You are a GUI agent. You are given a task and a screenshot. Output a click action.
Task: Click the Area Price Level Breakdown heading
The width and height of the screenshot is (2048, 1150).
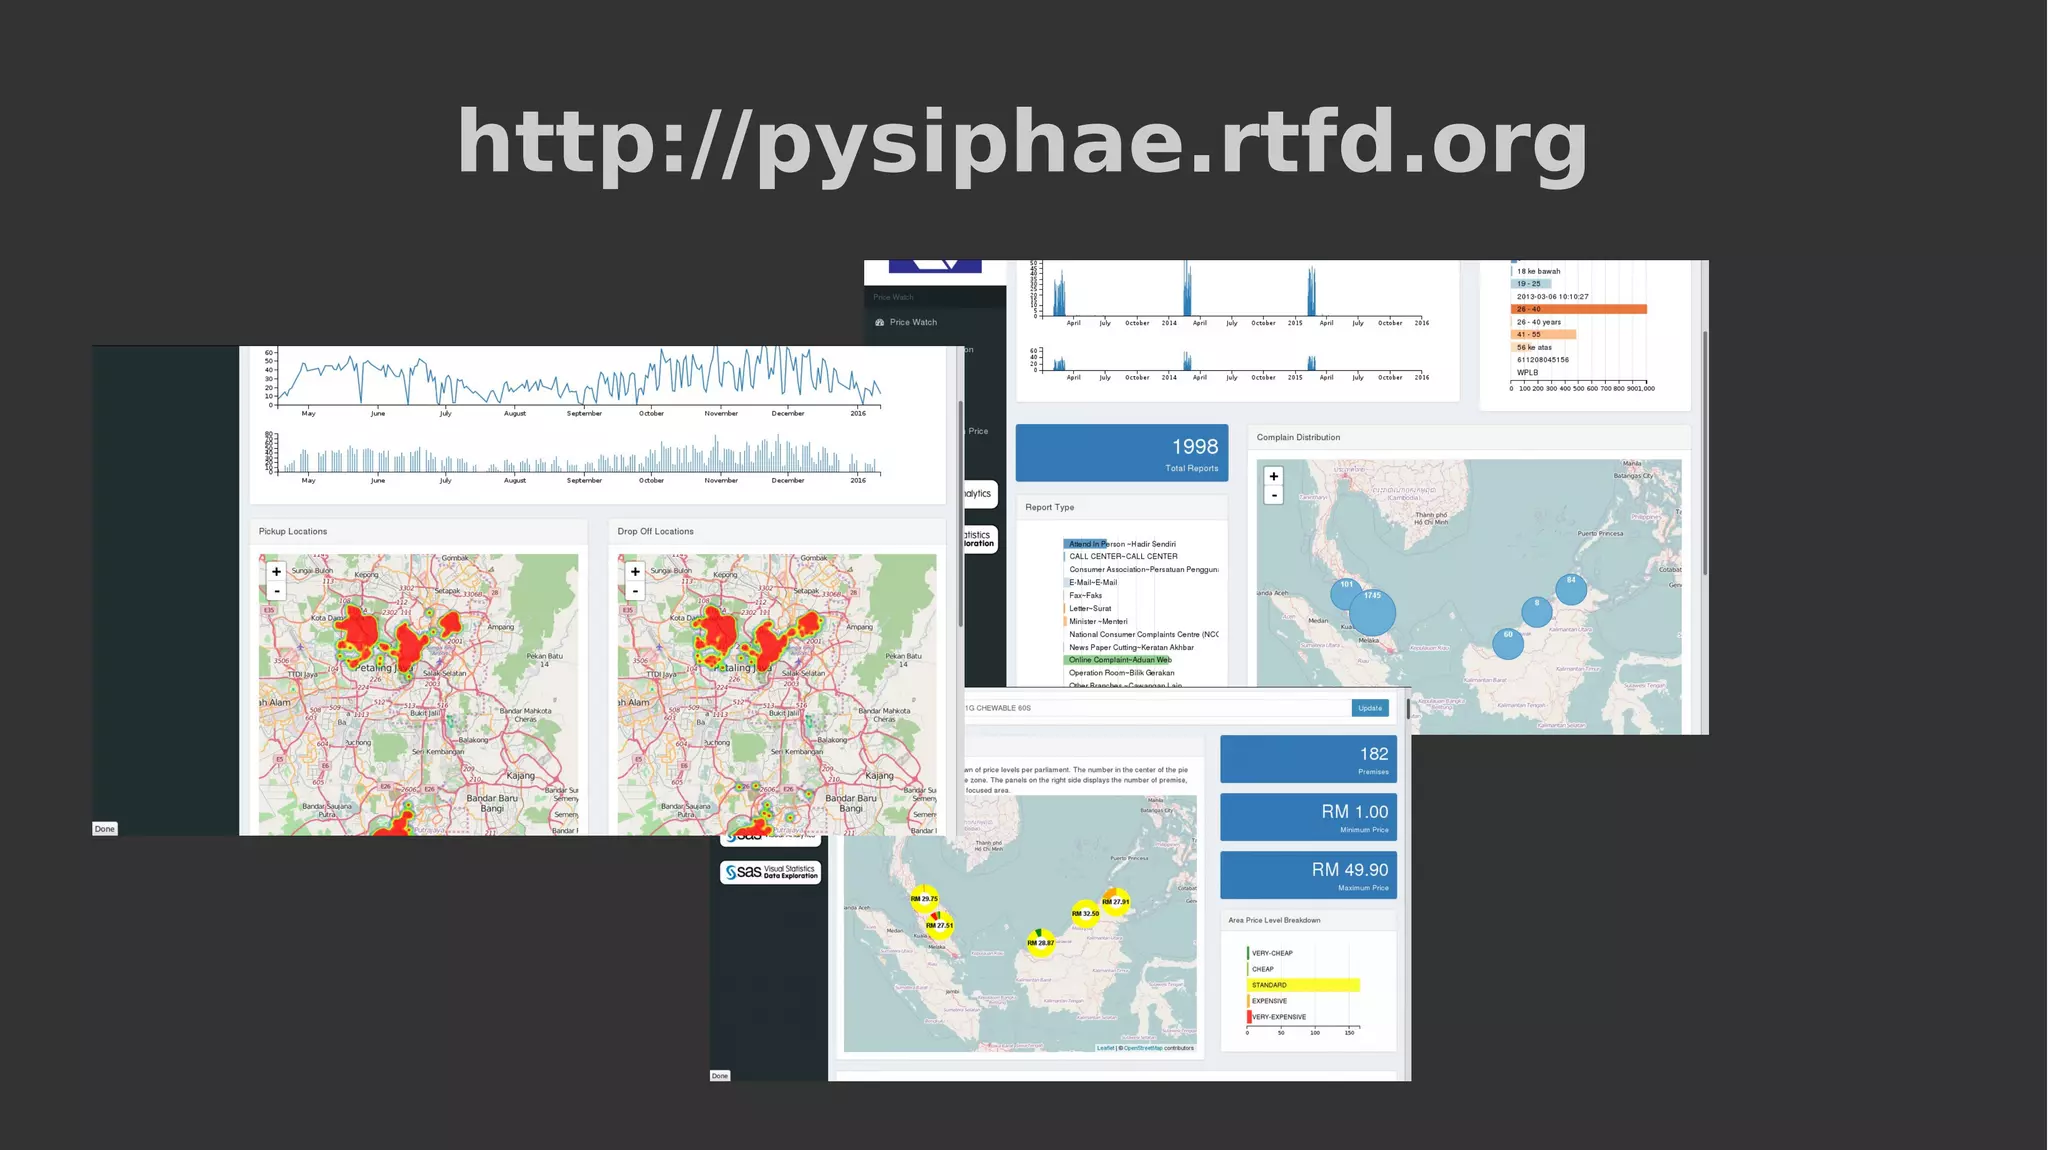click(x=1274, y=920)
